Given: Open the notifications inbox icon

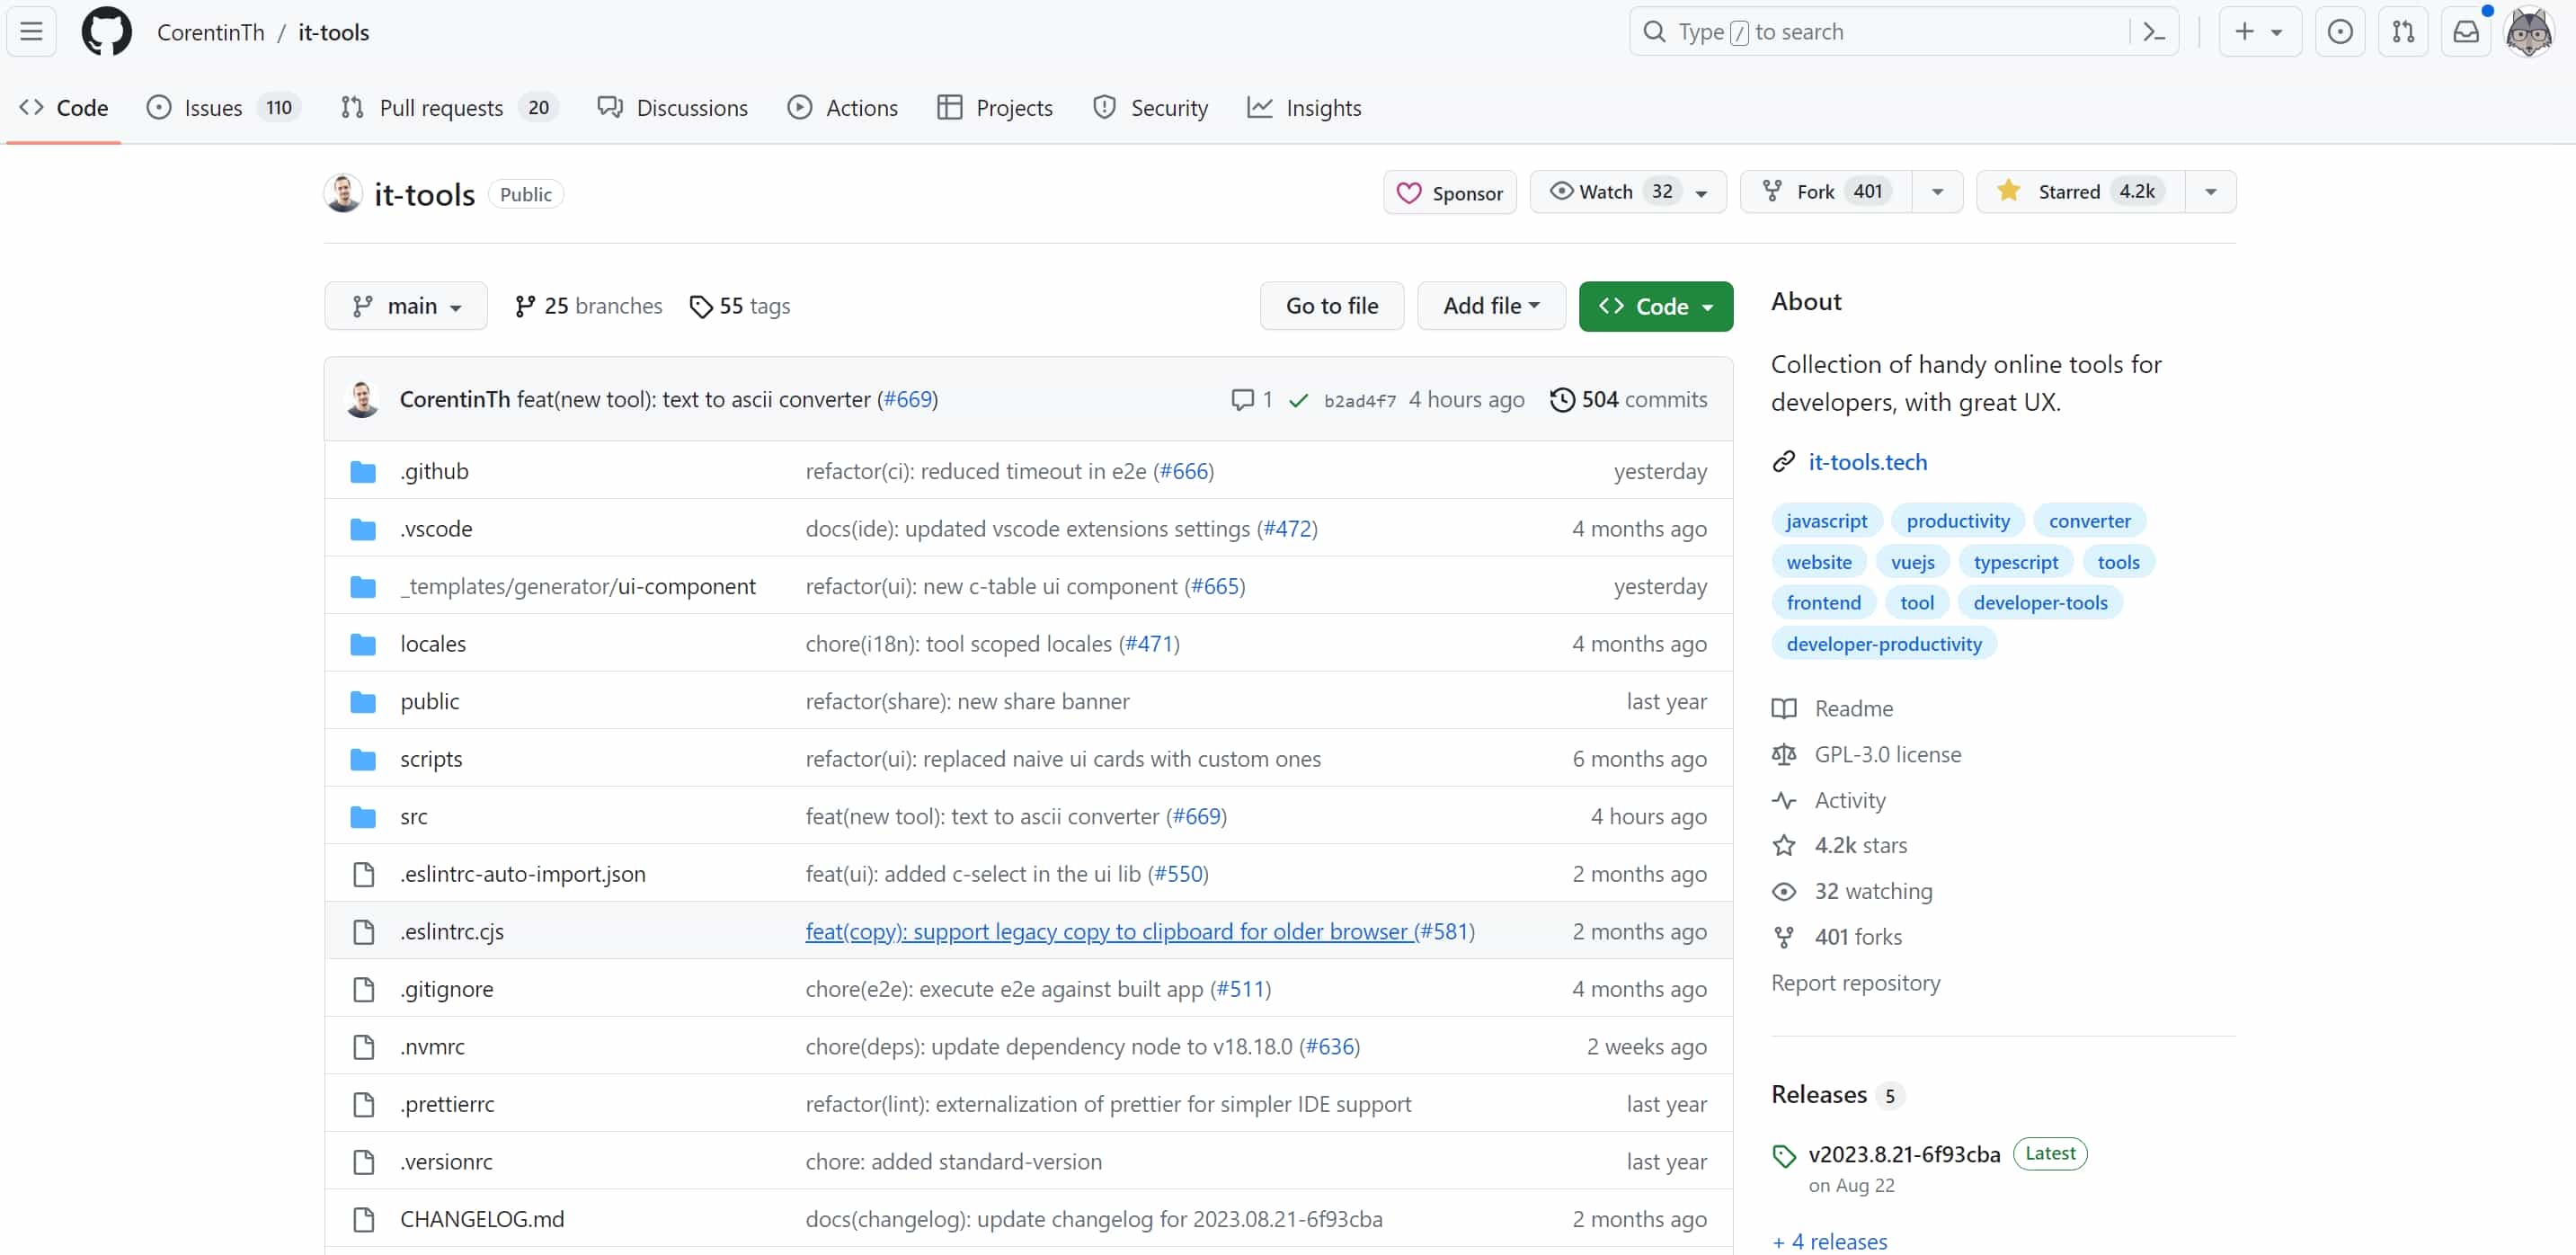Looking at the screenshot, I should [x=2466, y=32].
